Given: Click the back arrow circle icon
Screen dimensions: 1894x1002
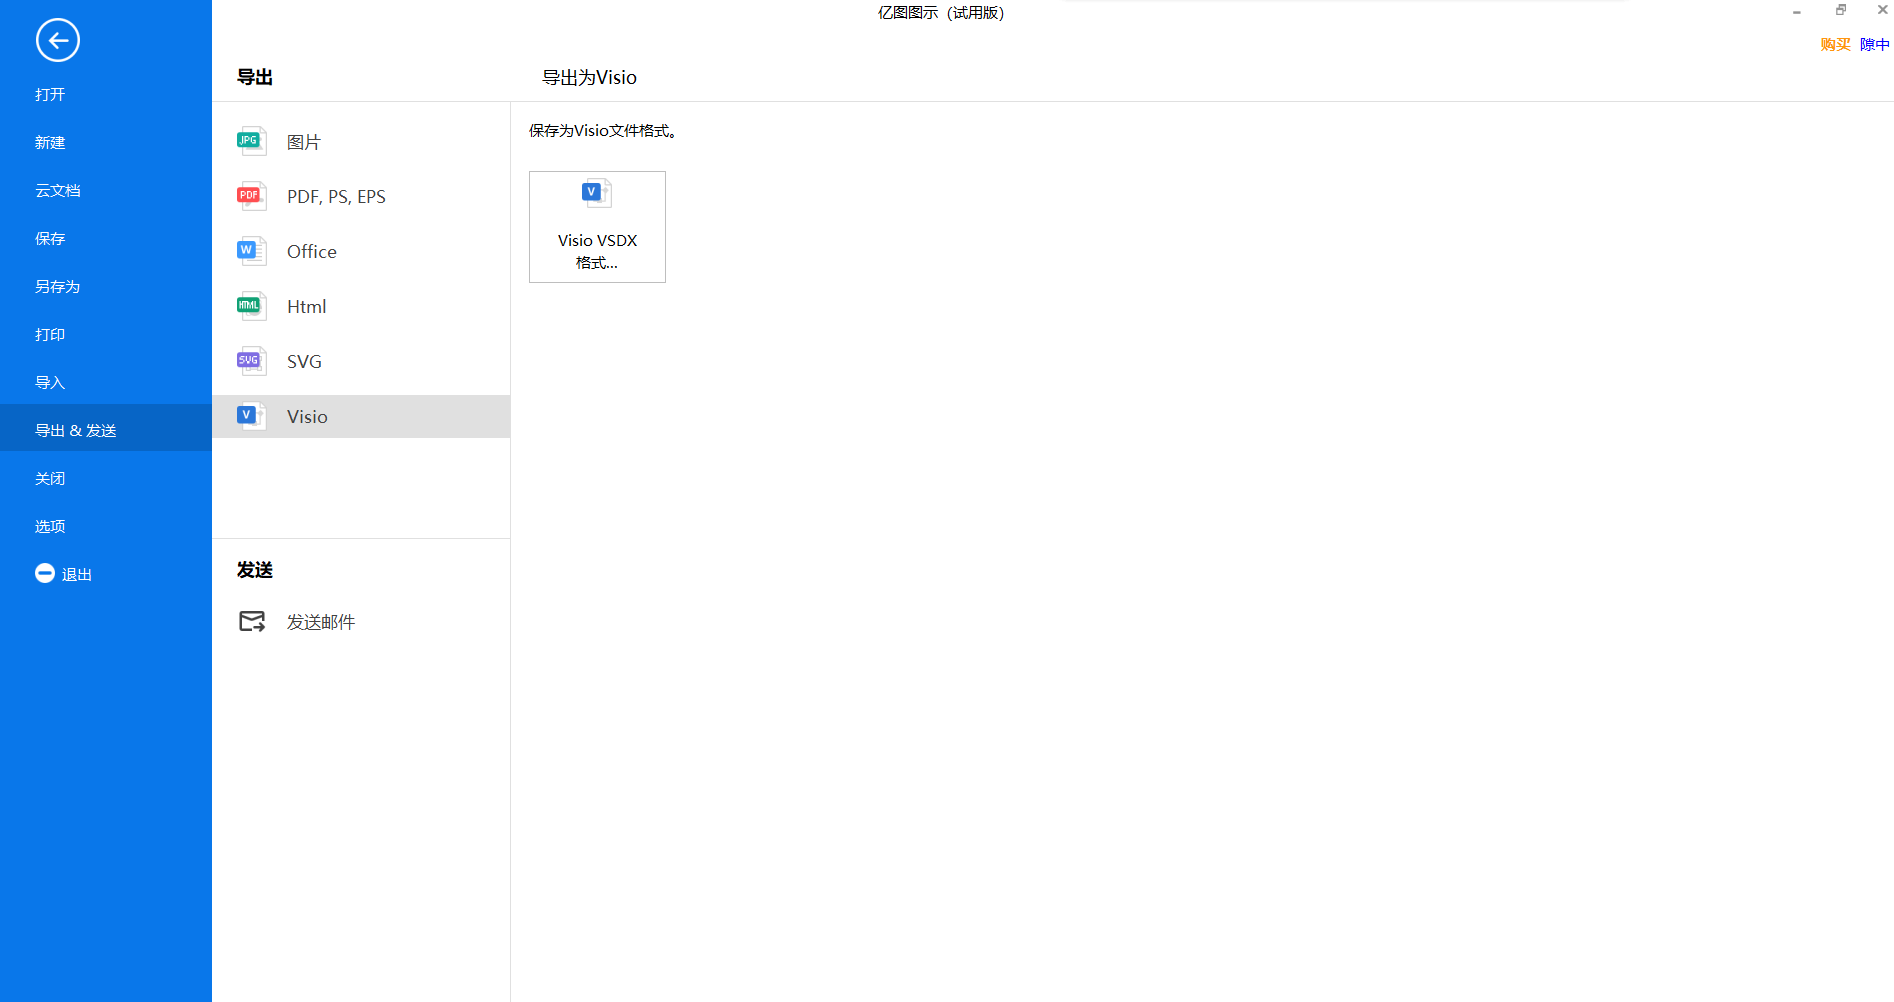Looking at the screenshot, I should [x=58, y=41].
